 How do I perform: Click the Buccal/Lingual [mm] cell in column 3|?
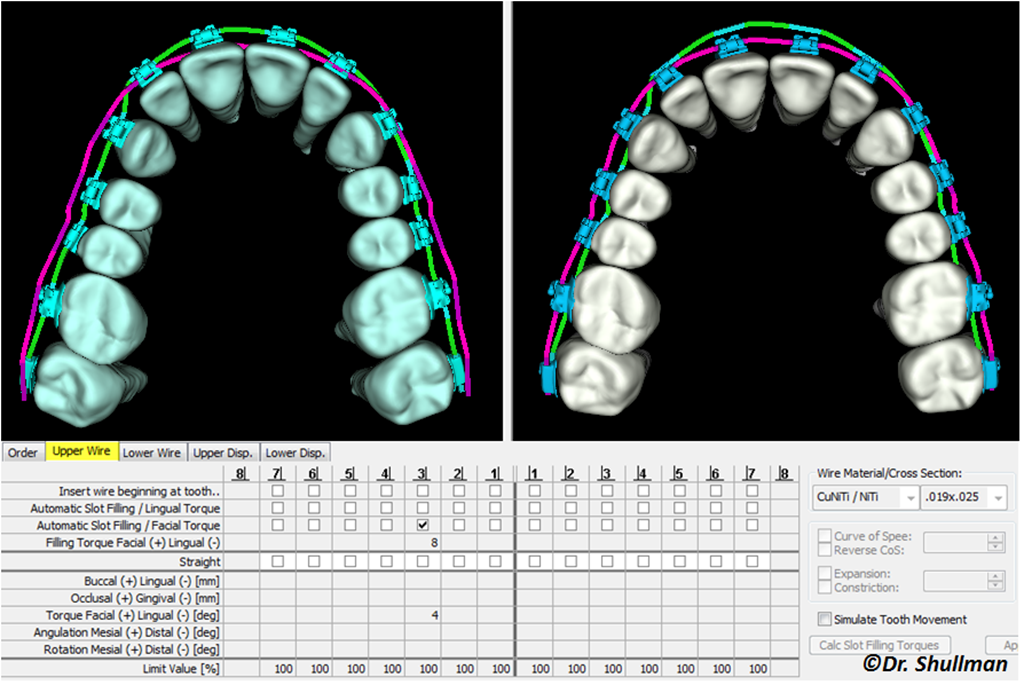[423, 581]
